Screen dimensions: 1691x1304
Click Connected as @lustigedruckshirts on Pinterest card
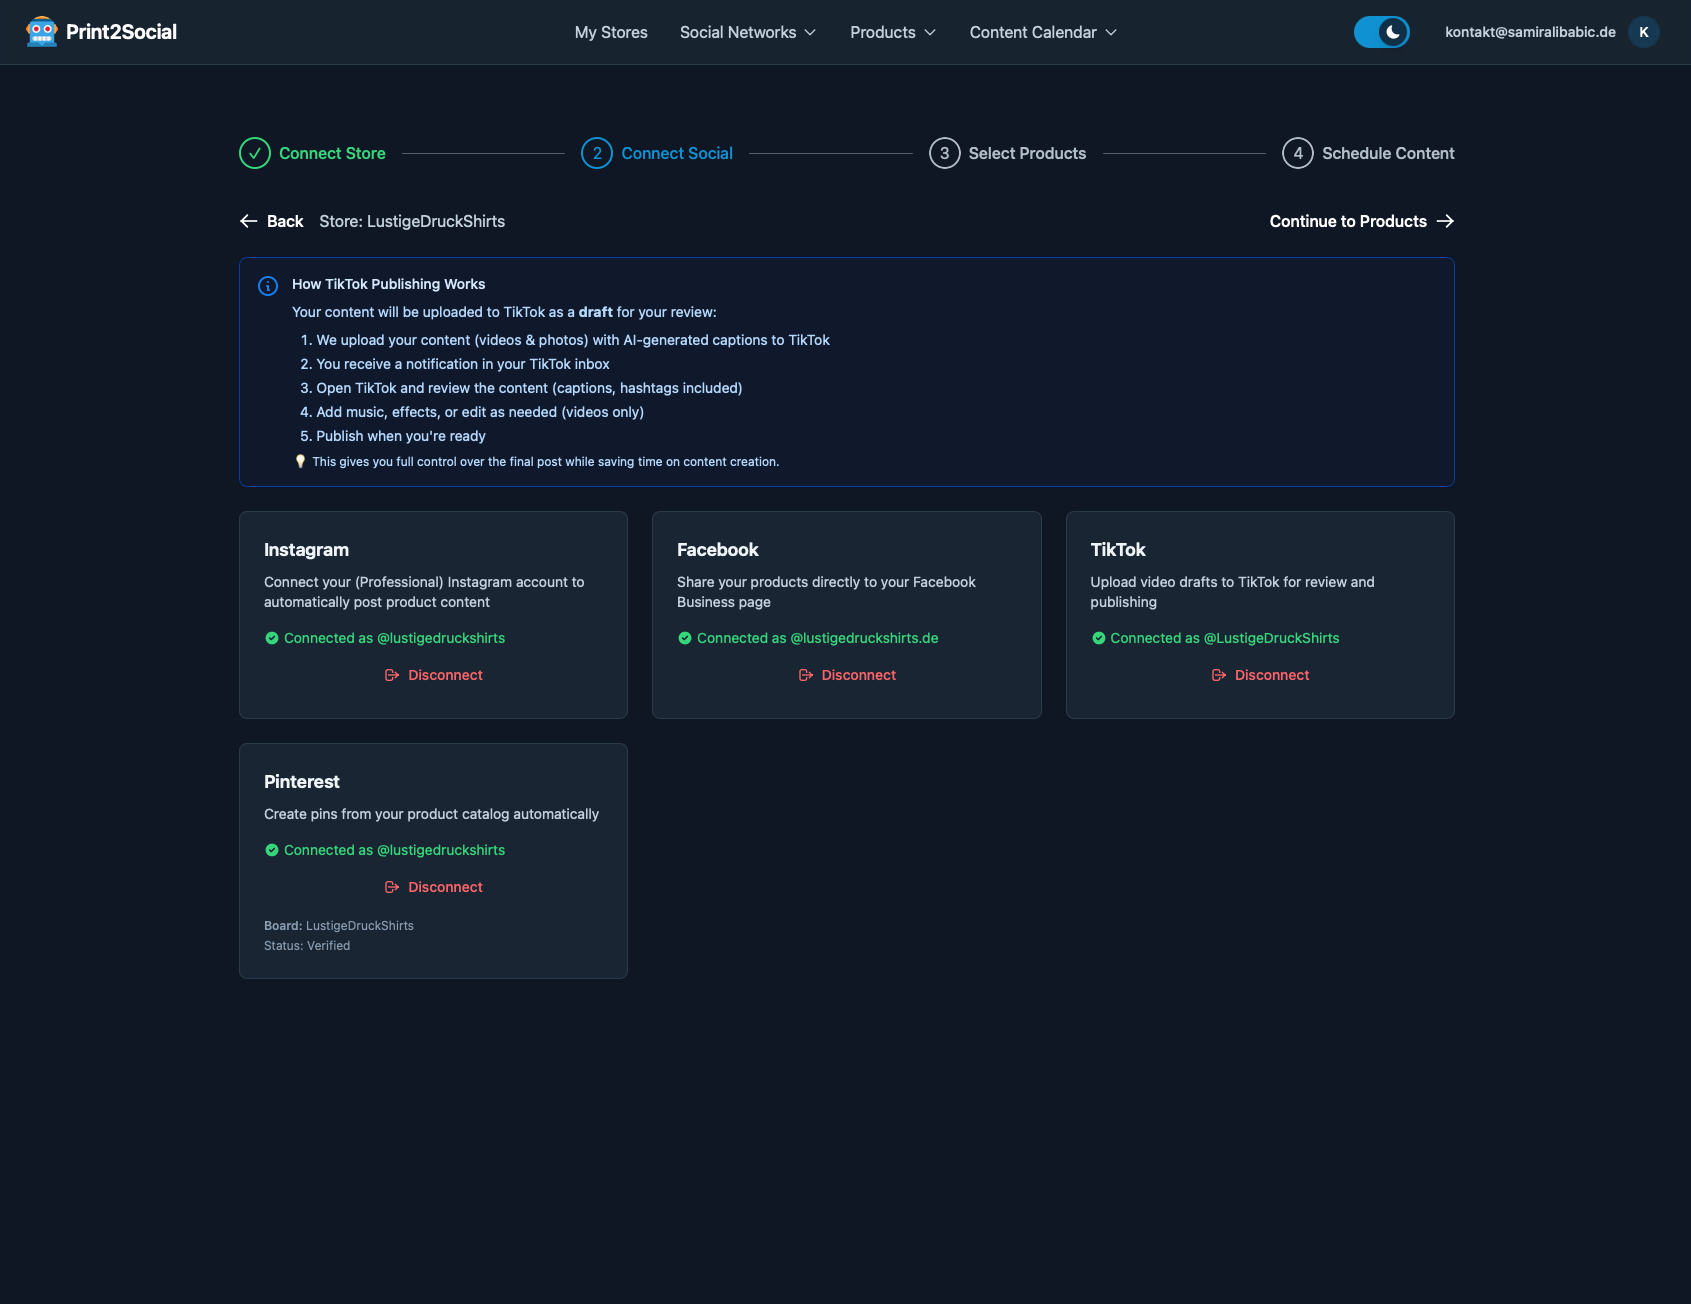[x=394, y=850]
